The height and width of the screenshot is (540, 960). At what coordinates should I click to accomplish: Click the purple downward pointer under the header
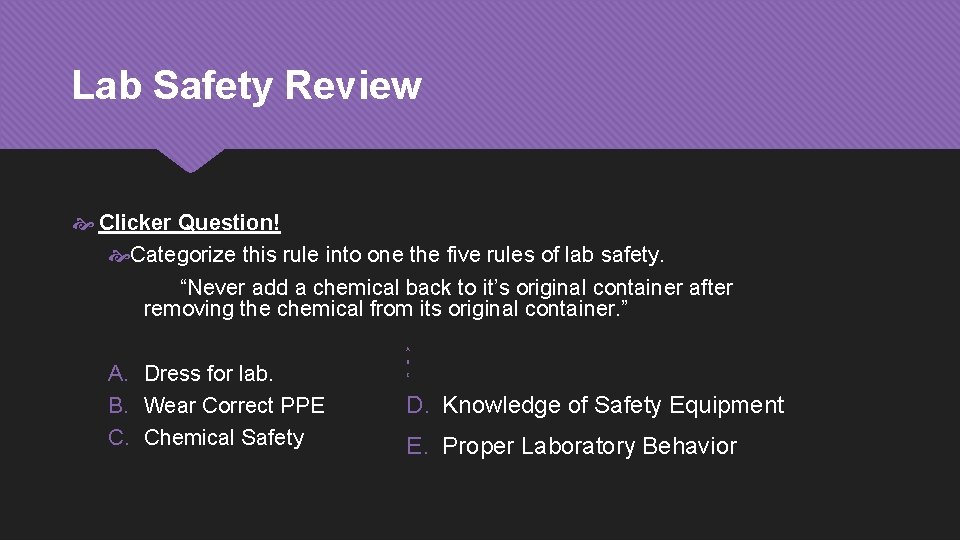(x=190, y=160)
